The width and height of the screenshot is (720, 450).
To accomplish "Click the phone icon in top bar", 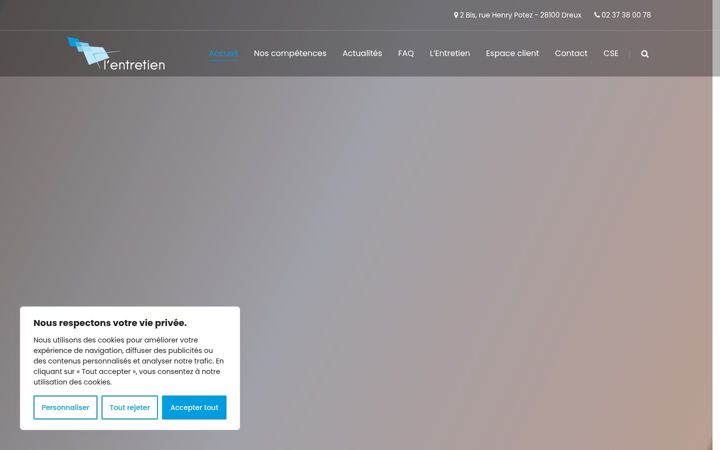I will (x=597, y=15).
